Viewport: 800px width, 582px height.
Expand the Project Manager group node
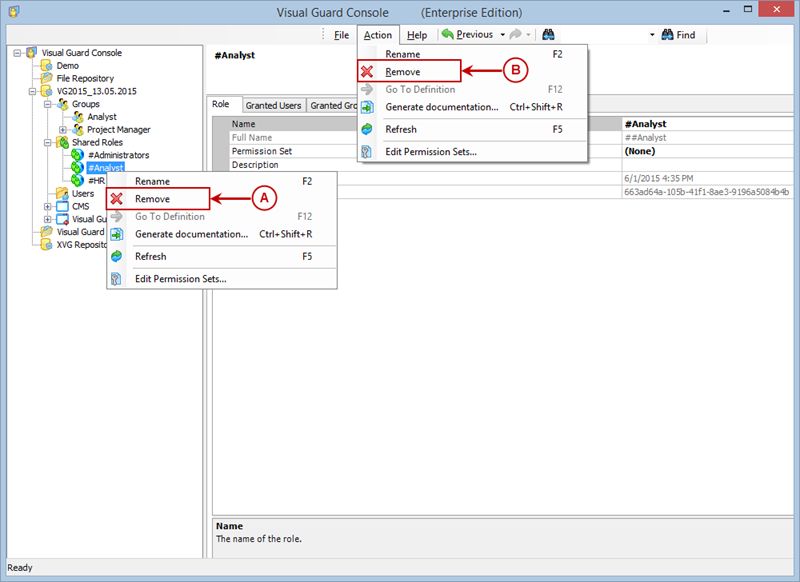(63, 130)
